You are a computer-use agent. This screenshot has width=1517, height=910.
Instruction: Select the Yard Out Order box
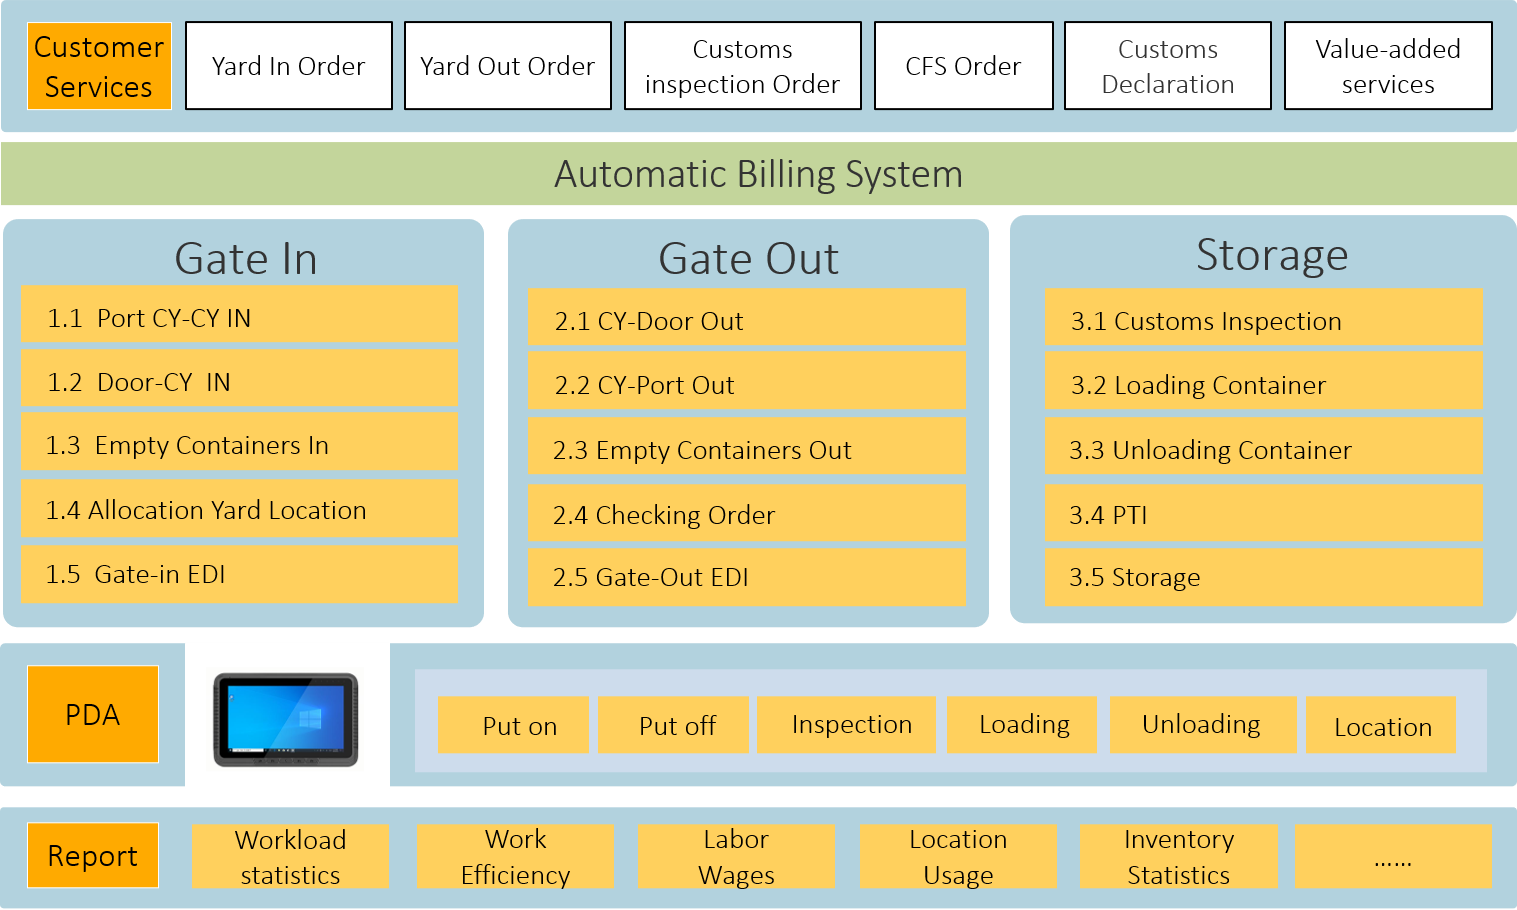point(507,66)
